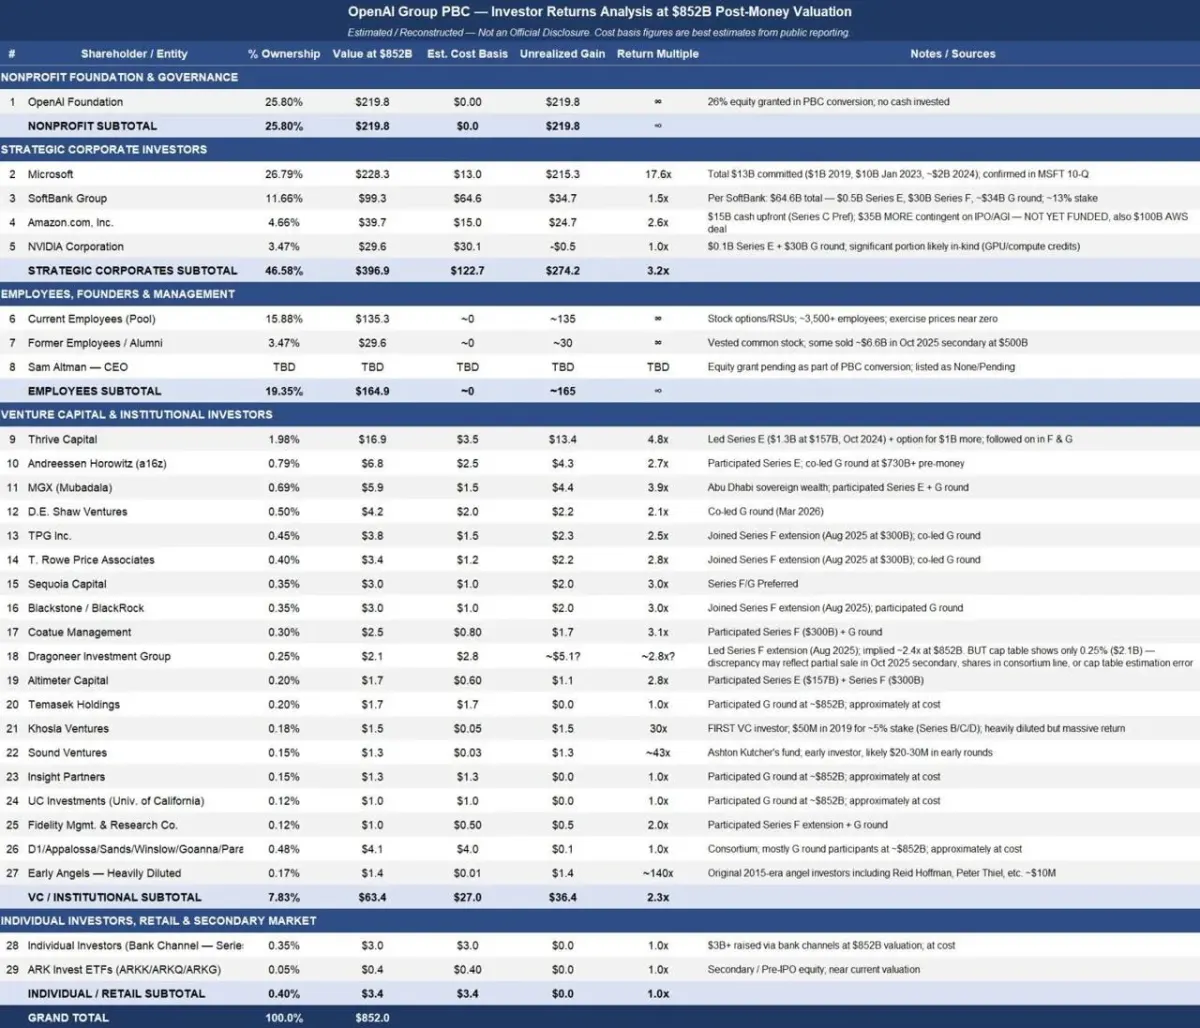This screenshot has height=1028, width=1200.
Task: Click the OpenAI Group PBC title text
Action: pos(600,12)
